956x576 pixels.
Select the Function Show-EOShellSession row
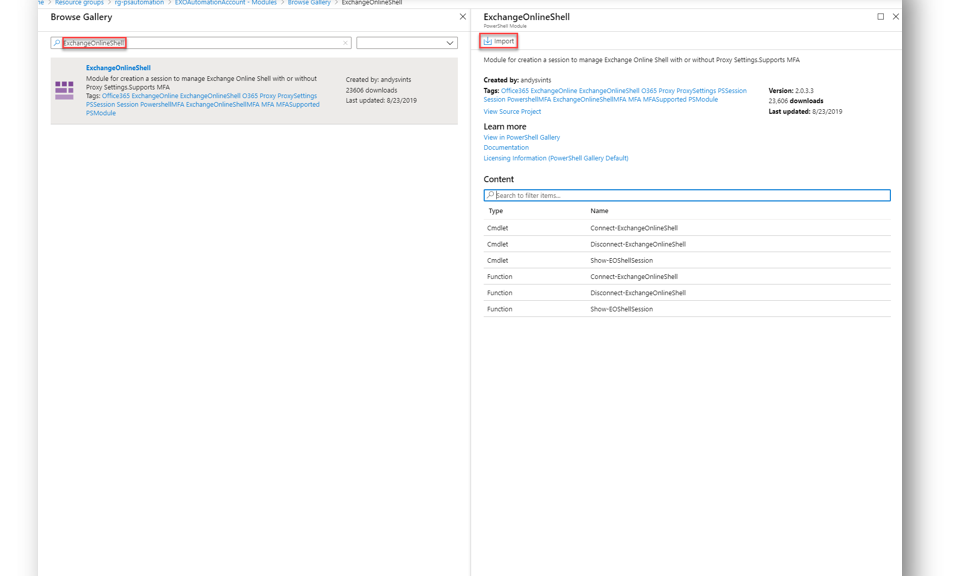pyautogui.click(x=687, y=309)
